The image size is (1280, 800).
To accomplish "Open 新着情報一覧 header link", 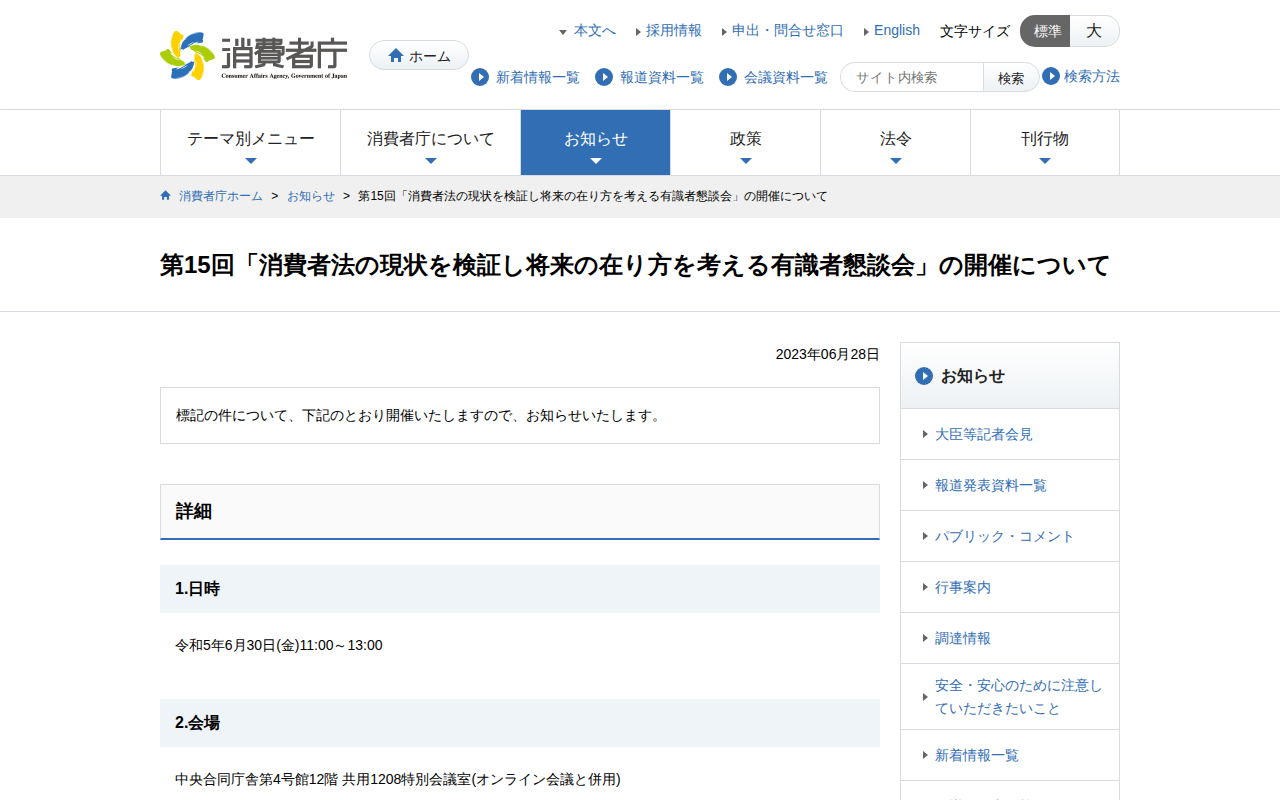I will coord(538,77).
